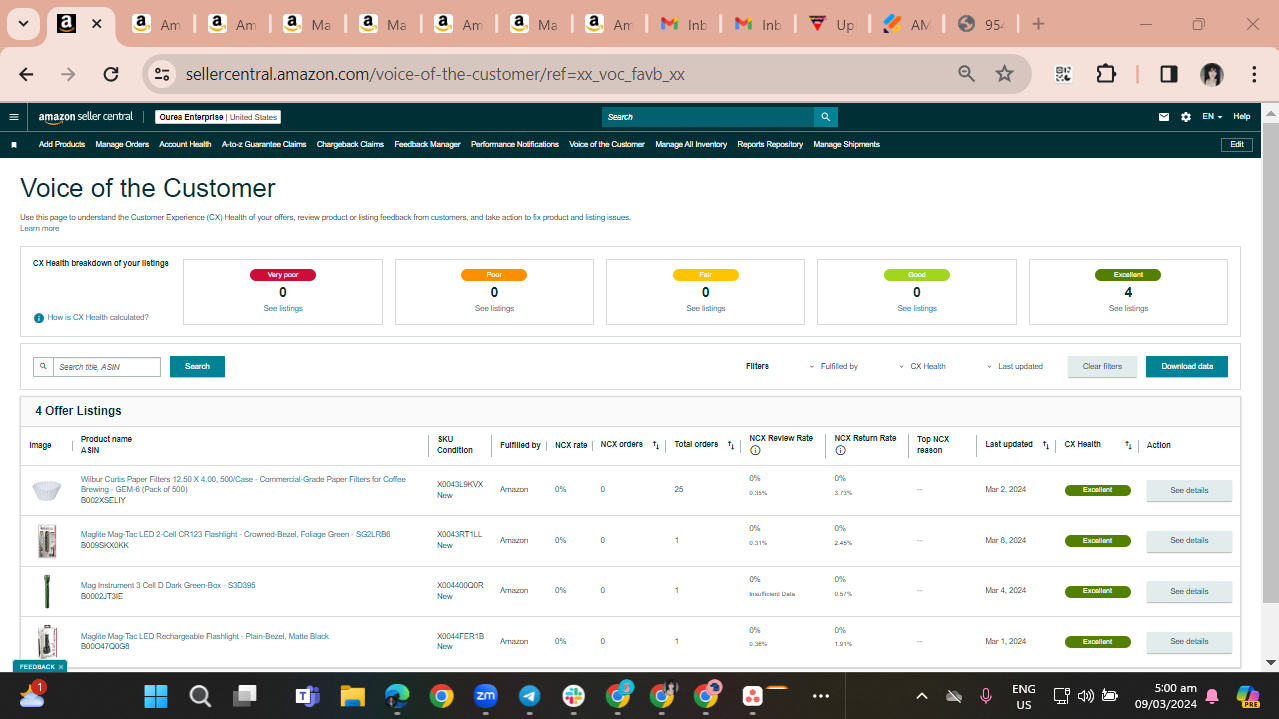Open Zoom from the taskbar
The width and height of the screenshot is (1279, 719).
[x=486, y=695]
